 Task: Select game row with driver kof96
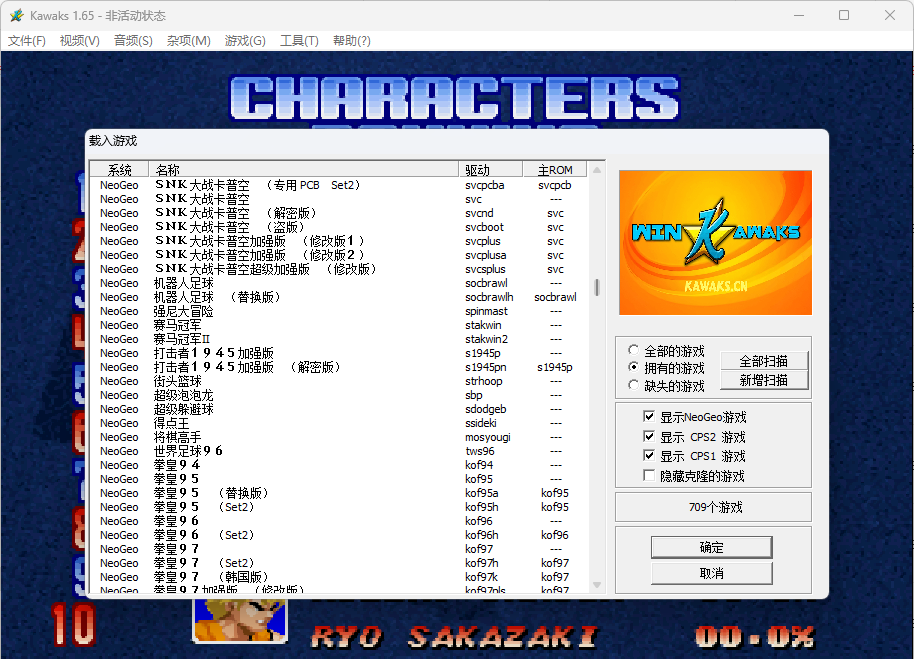click(x=338, y=521)
